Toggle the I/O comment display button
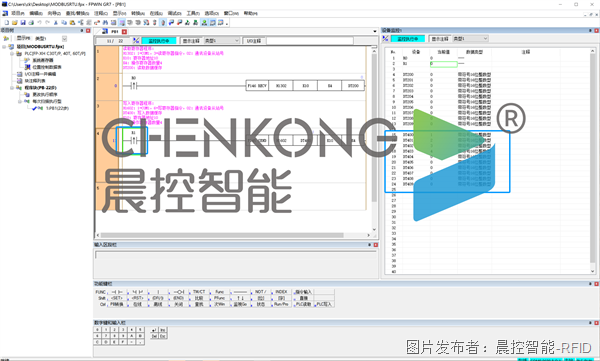 pyautogui.click(x=254, y=41)
